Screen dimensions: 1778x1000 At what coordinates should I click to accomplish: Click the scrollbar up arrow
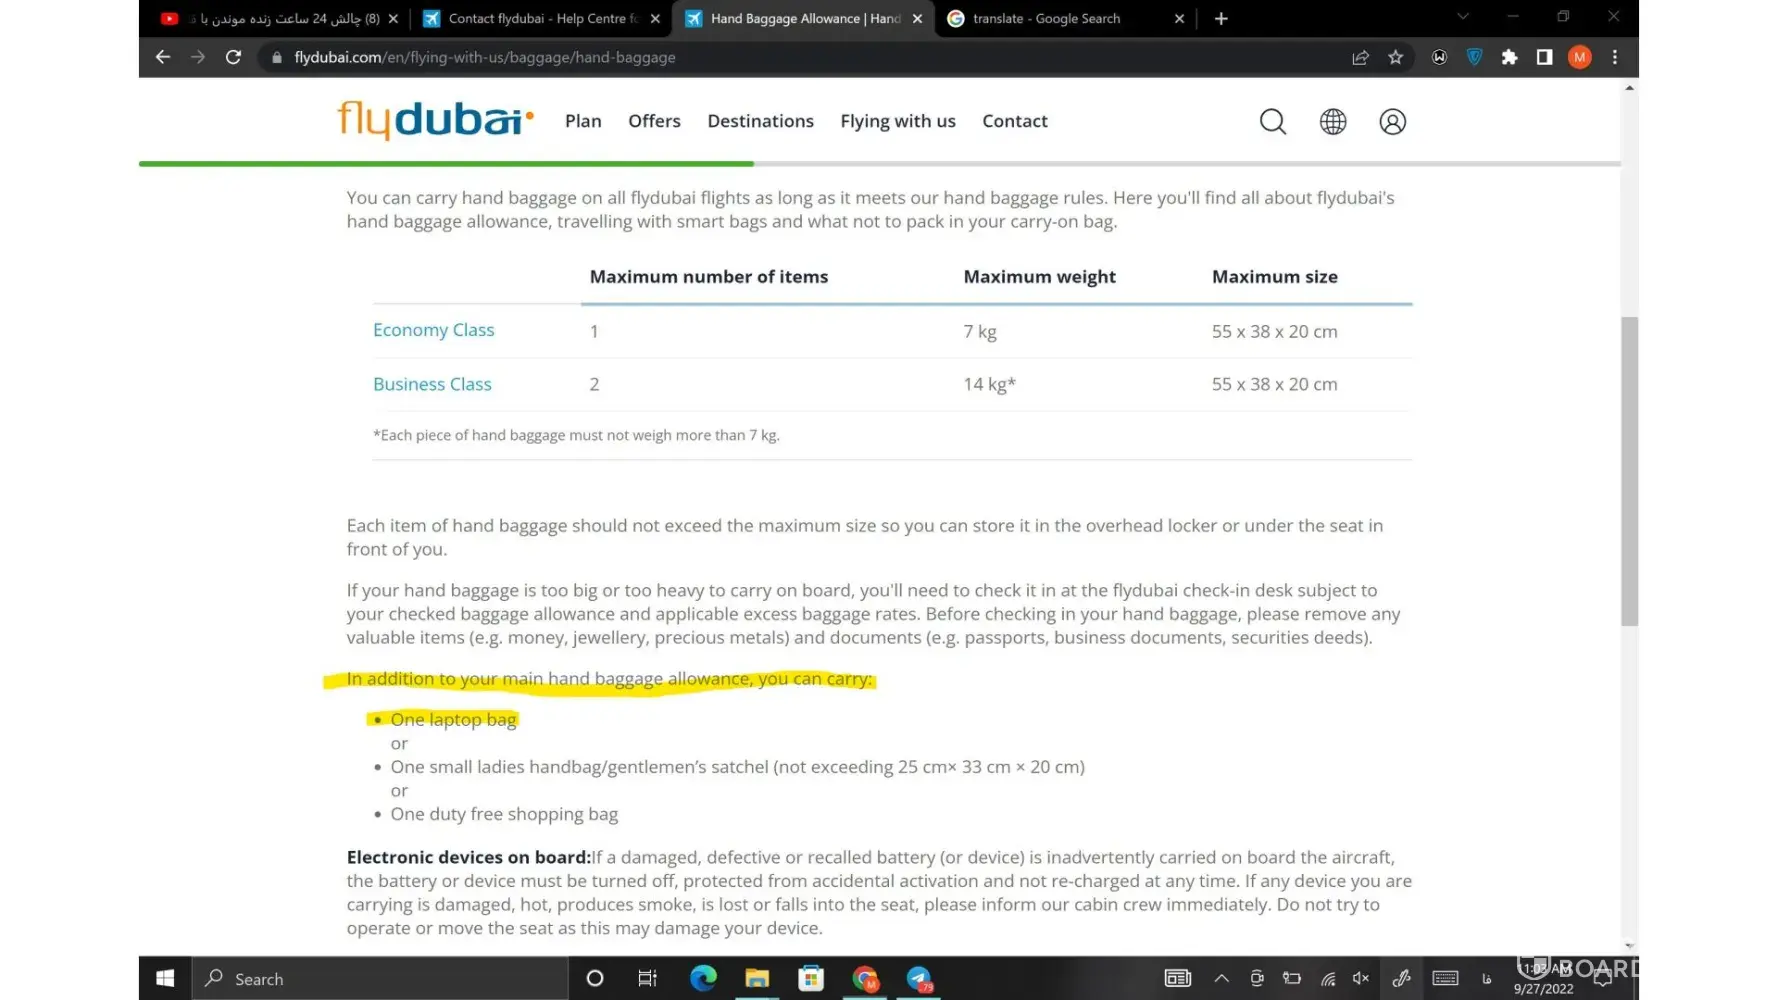coord(1629,88)
